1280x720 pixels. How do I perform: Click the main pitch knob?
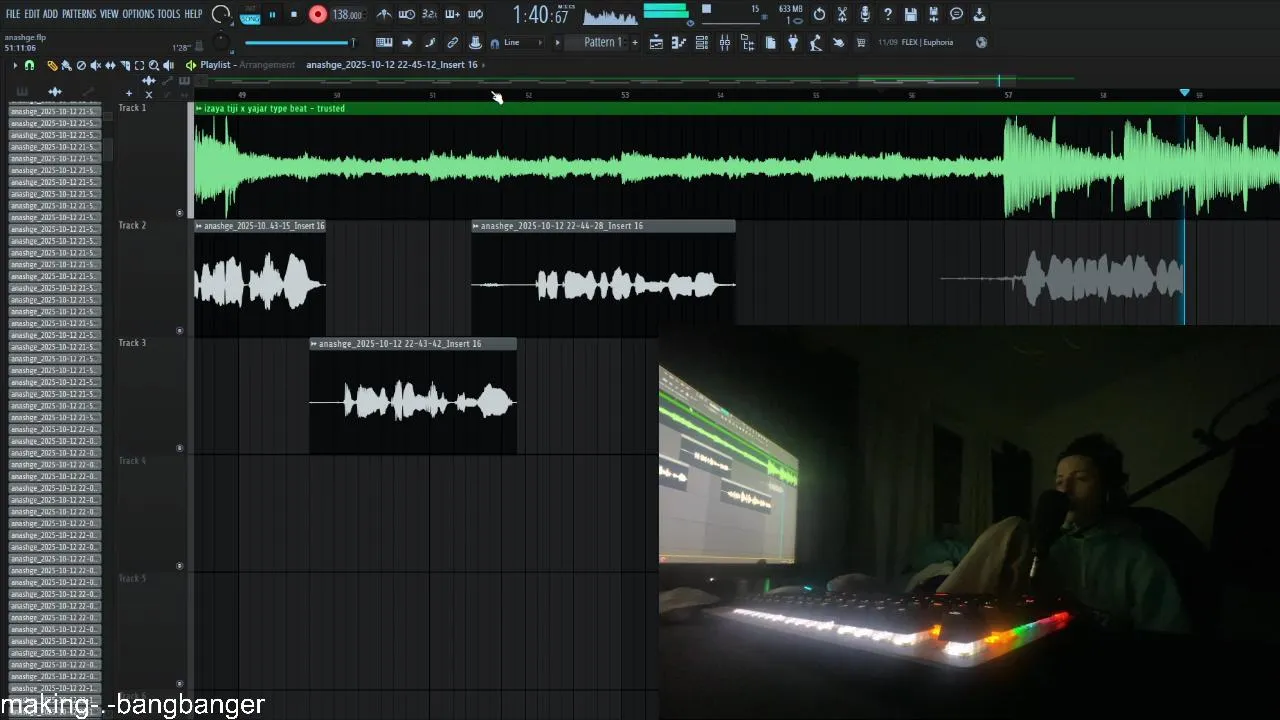221,42
